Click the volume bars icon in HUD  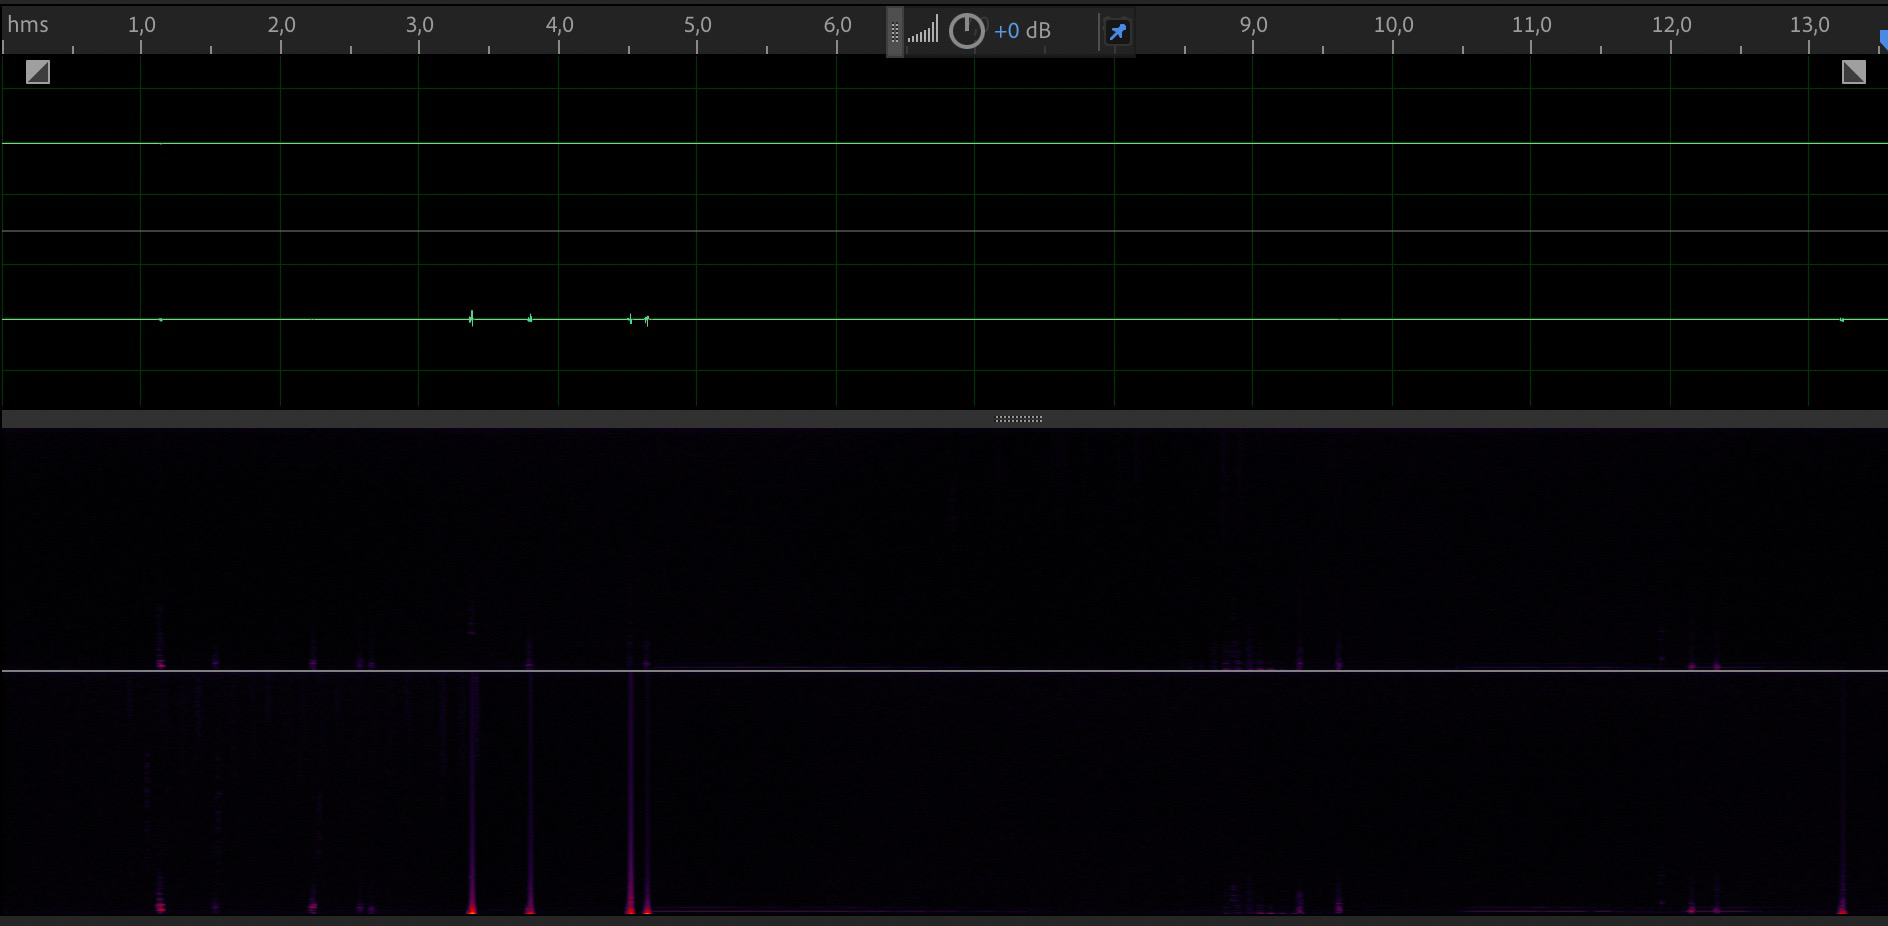[x=922, y=32]
